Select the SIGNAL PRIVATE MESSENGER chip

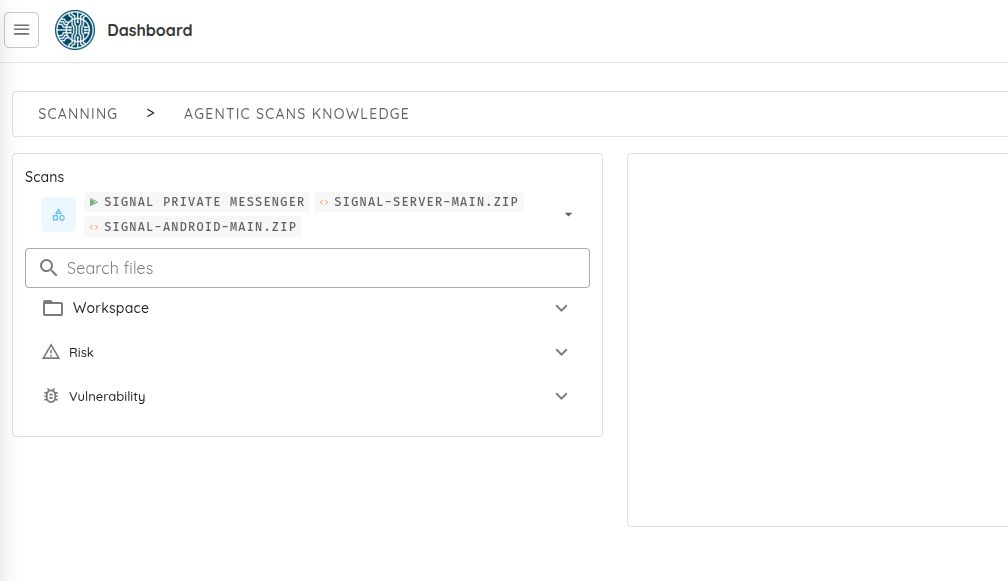tap(197, 202)
